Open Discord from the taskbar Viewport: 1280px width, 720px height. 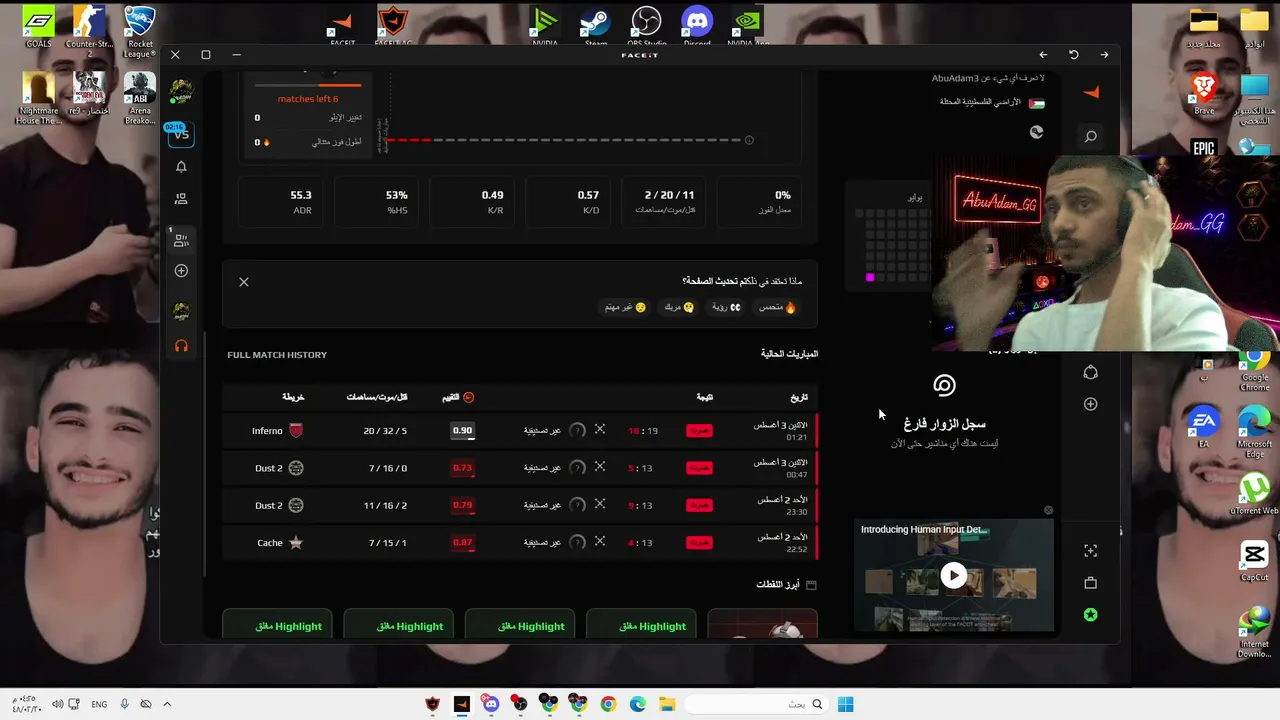click(x=490, y=704)
